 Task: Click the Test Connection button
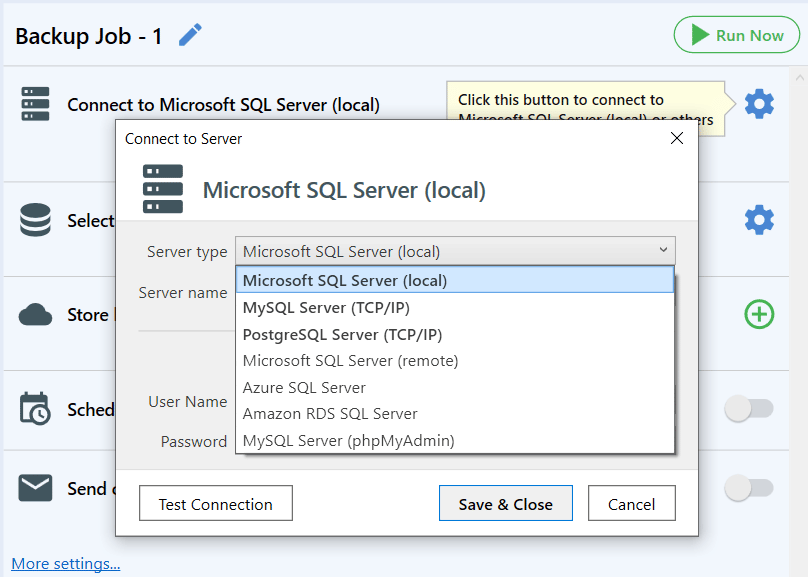coord(216,503)
